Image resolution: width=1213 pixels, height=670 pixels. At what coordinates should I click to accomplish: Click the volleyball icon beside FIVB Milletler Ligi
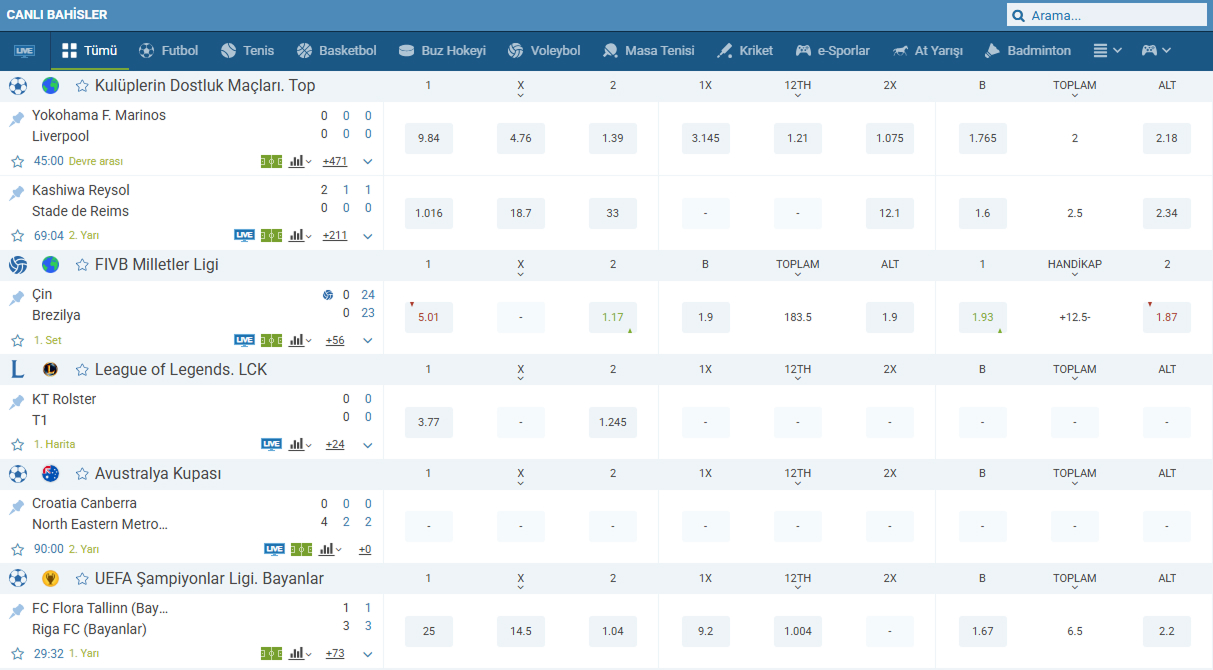point(18,265)
